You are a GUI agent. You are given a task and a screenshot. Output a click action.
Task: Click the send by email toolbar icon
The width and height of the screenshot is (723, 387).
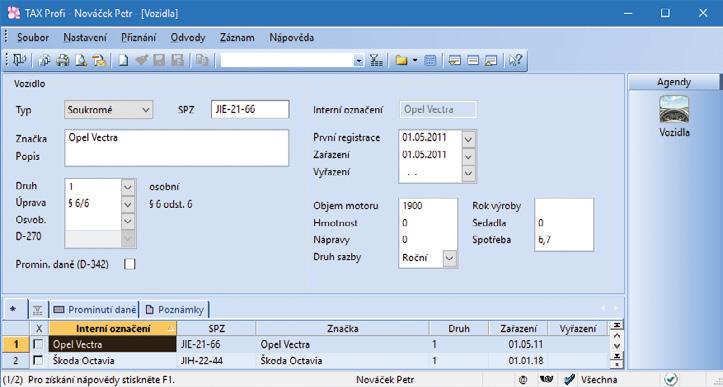(99, 60)
